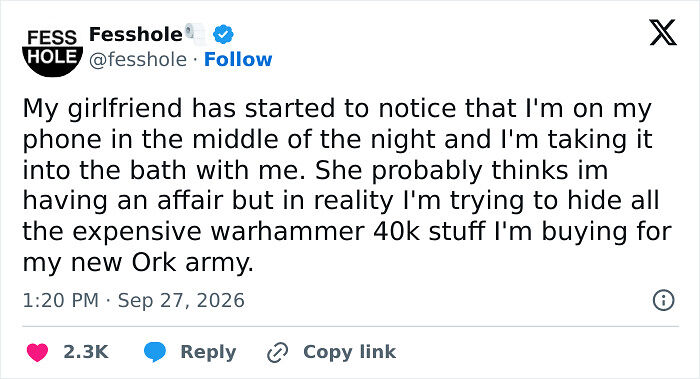Open the Fesshole profile avatar

pyautogui.click(x=52, y=49)
